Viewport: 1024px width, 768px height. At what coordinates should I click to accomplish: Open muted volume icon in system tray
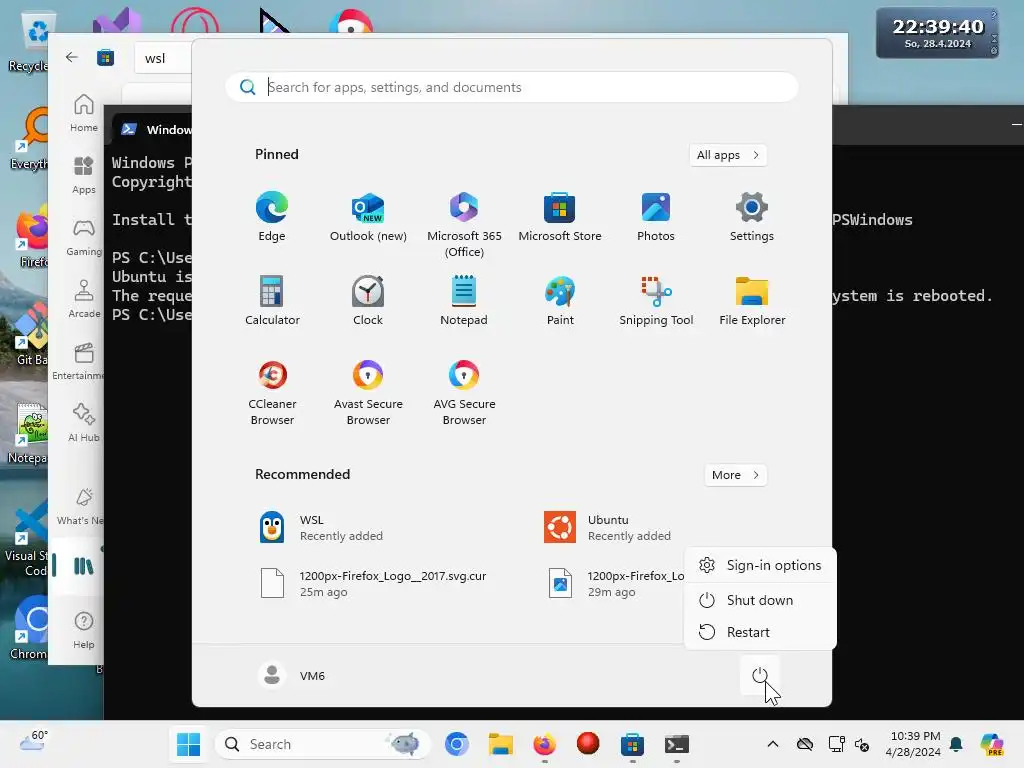pyautogui.click(x=862, y=744)
